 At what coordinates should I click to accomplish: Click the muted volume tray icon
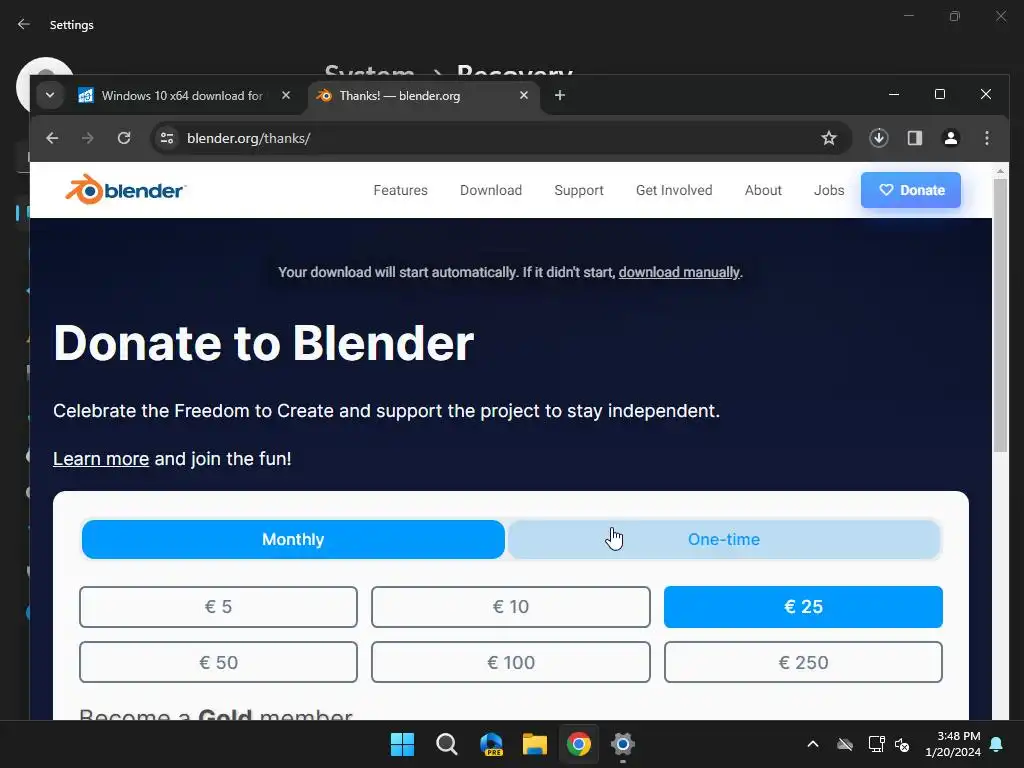pos(902,744)
